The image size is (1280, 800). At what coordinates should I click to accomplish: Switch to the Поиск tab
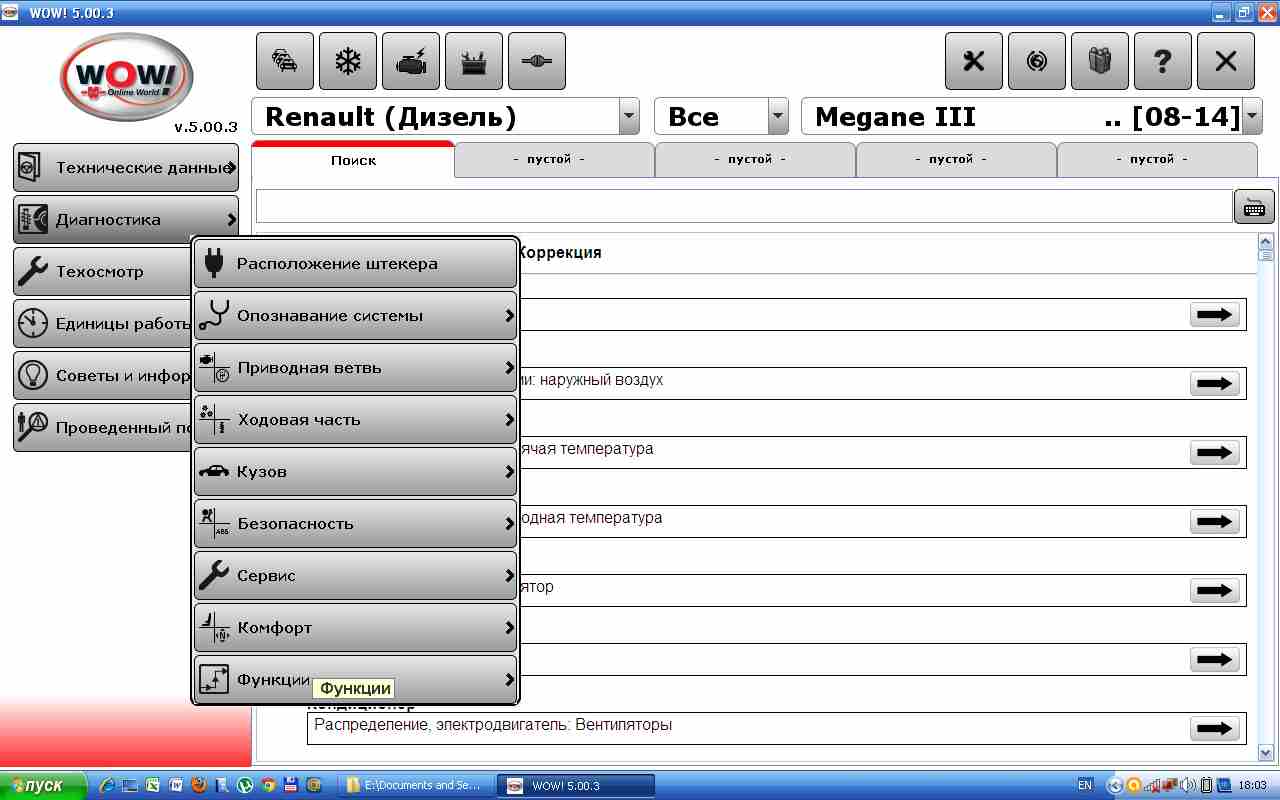click(353, 160)
